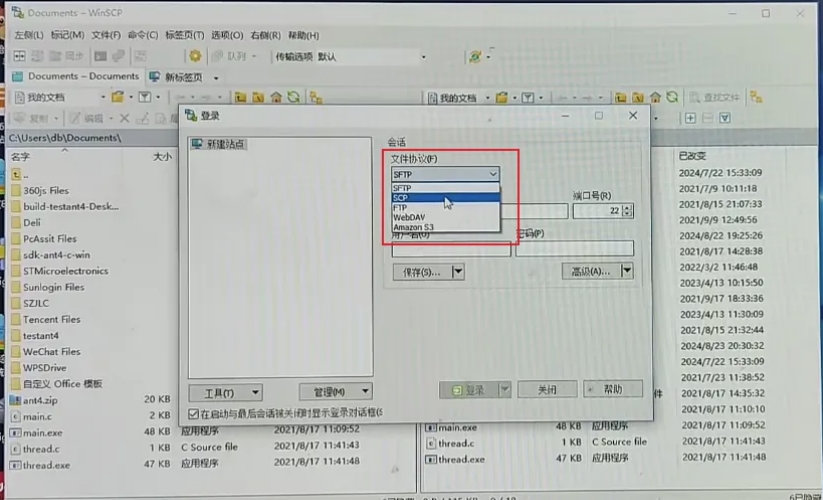Click the preferences gear icon in toolbar
The height and width of the screenshot is (500, 823).
[x=195, y=57]
